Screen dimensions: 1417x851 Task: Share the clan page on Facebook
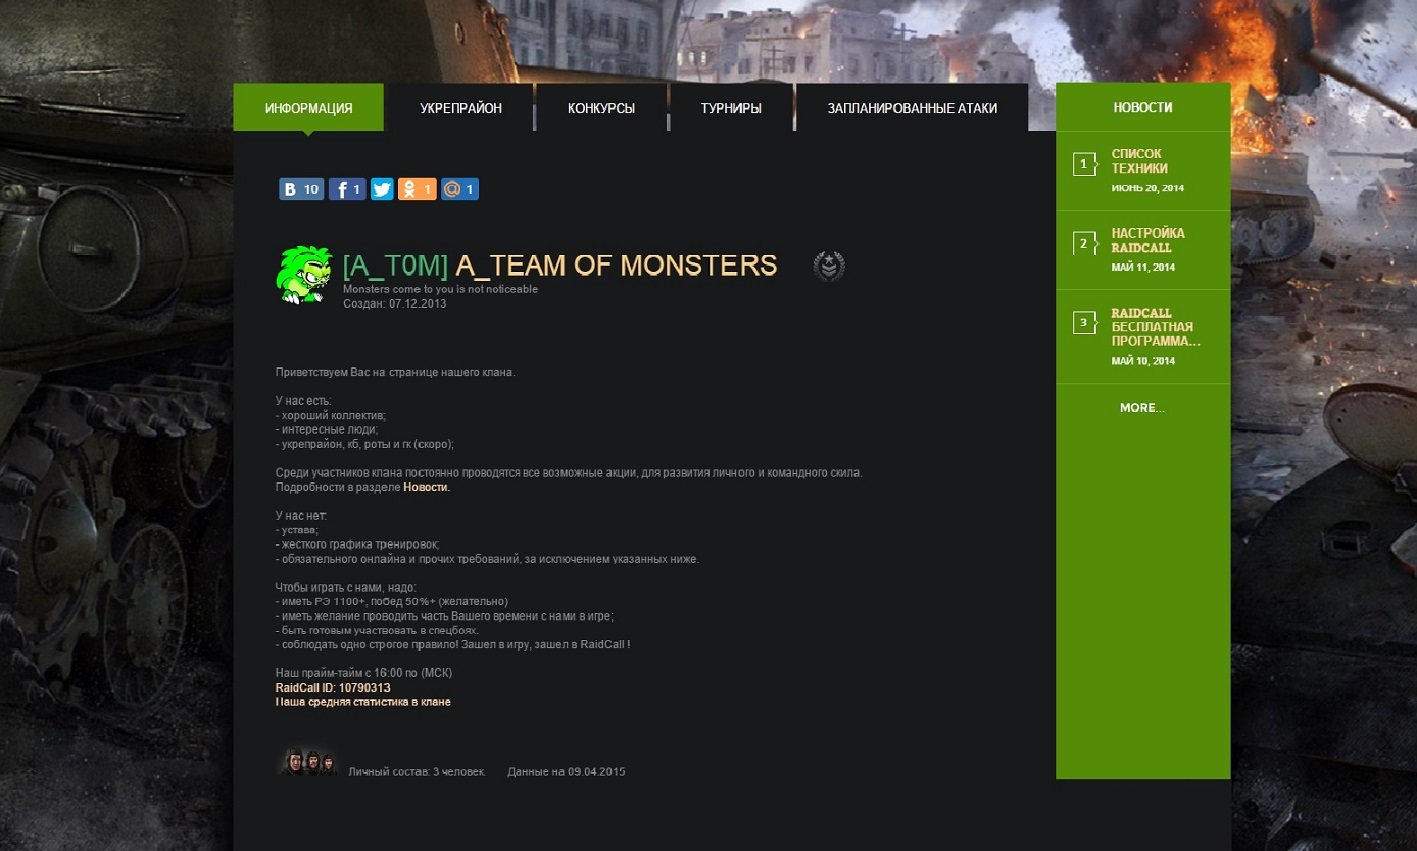point(347,189)
